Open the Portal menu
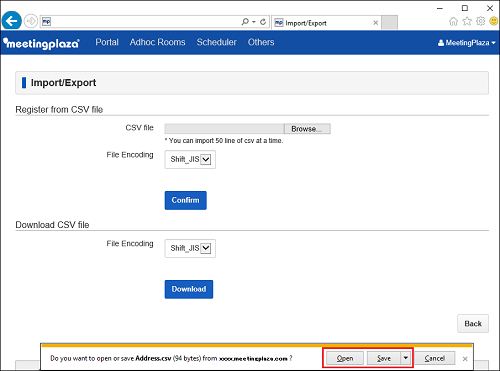 pos(107,42)
